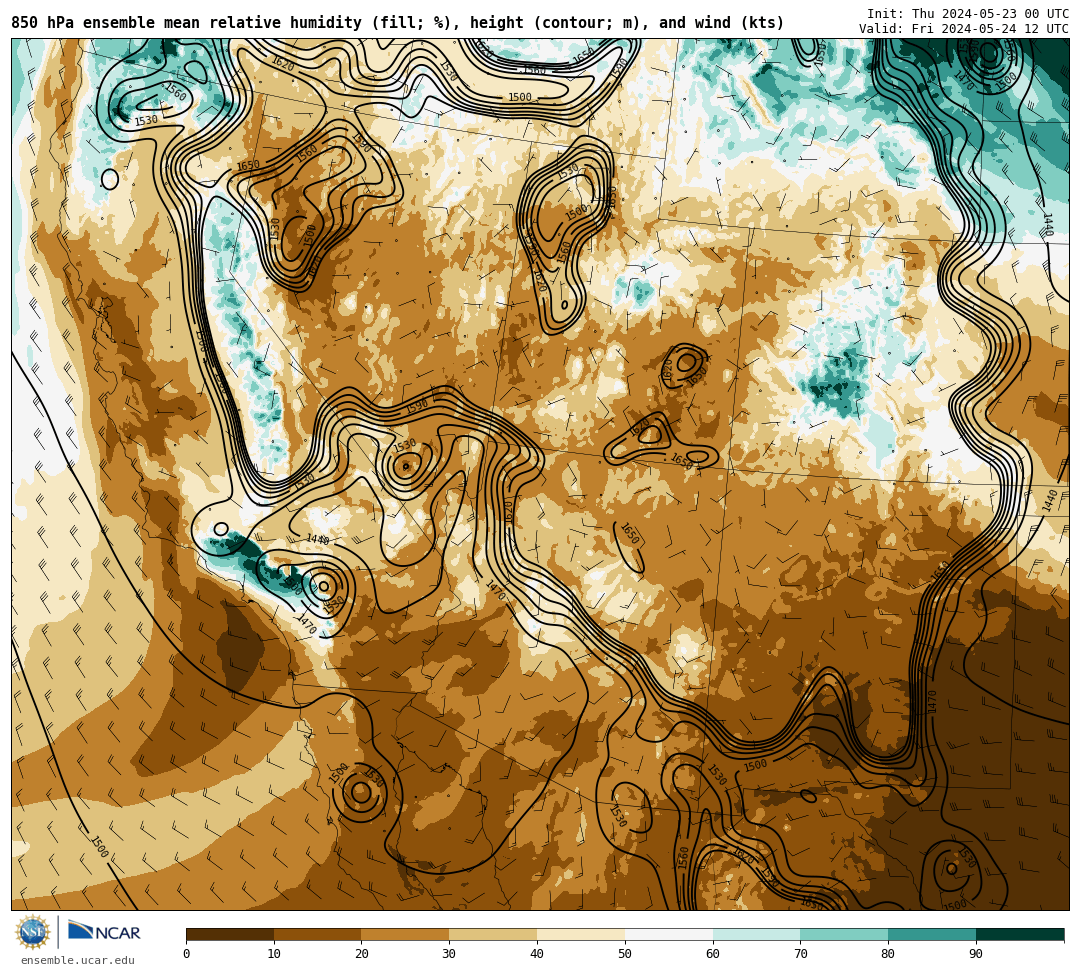Select the 20-30% orange-brown swatch
The image size is (1080, 973).
(x=406, y=934)
